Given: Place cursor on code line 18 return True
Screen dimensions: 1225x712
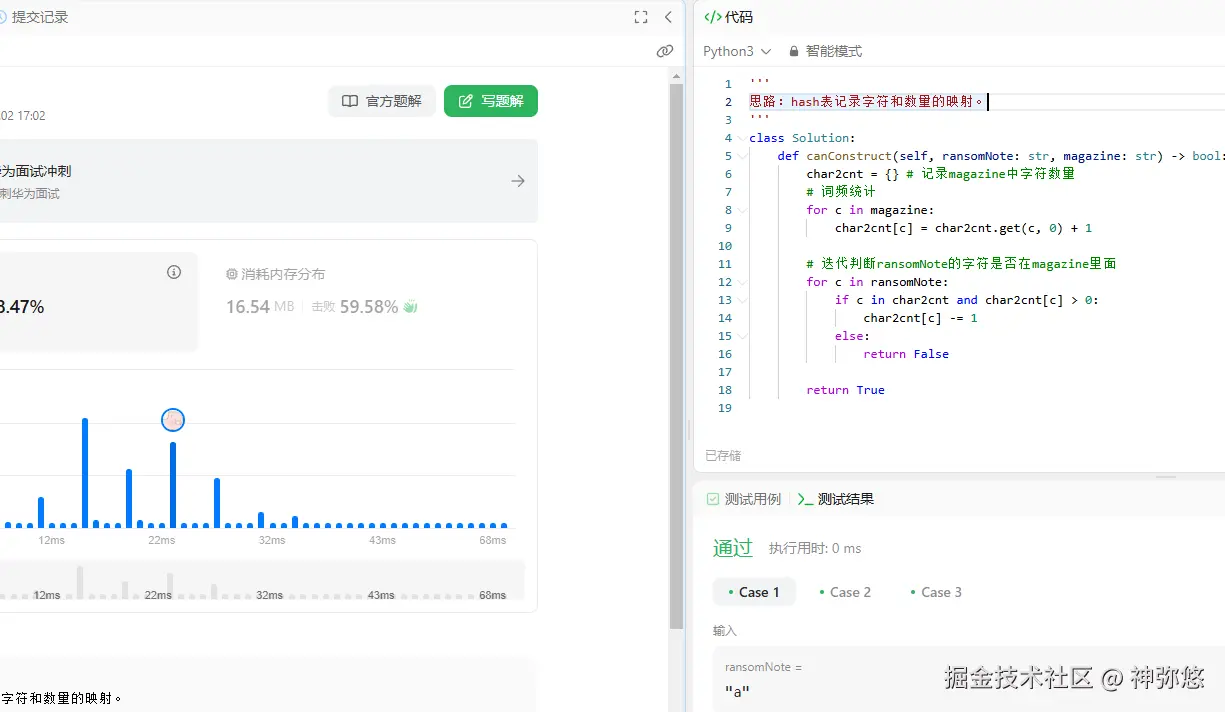Looking at the screenshot, I should 845,390.
